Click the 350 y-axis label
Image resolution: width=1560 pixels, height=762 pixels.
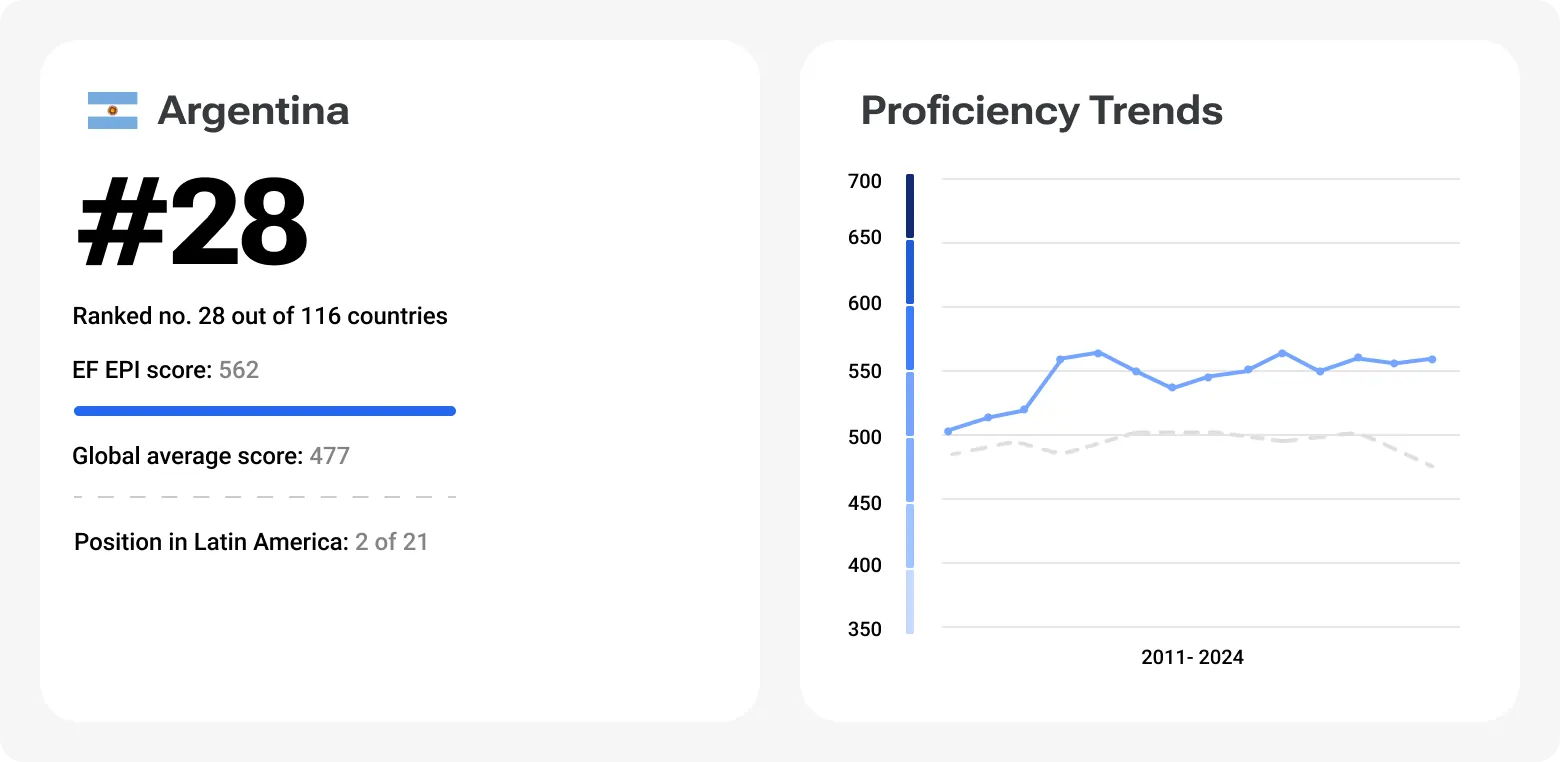864,629
